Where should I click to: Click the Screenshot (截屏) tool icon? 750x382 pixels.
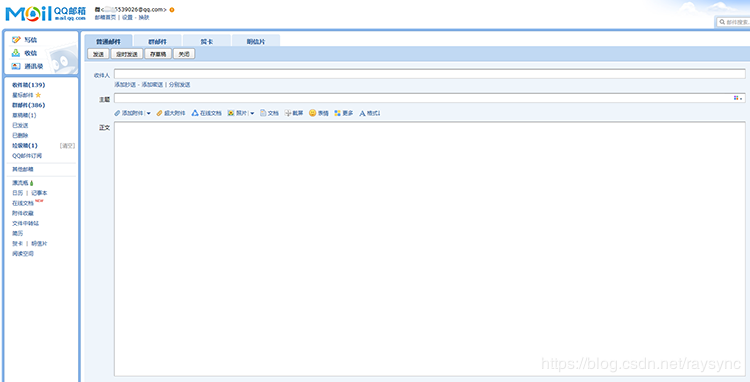[288, 113]
